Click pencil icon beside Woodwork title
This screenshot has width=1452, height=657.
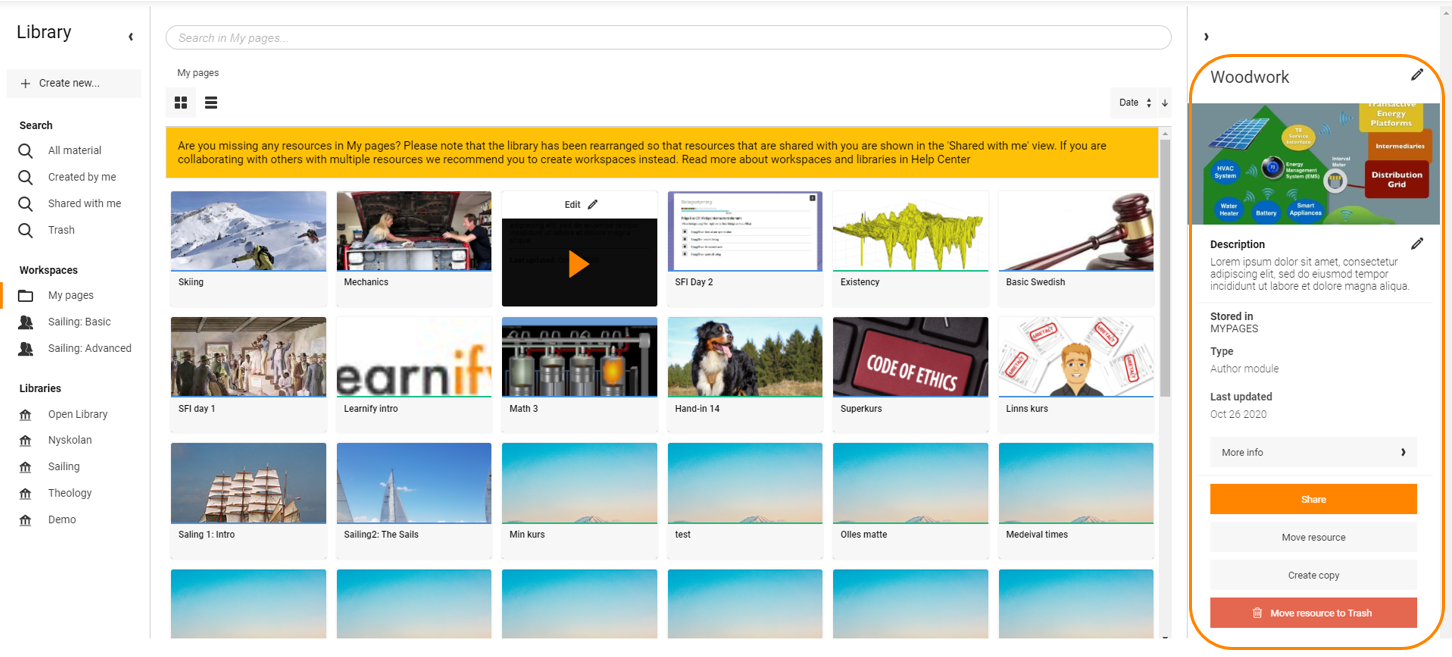[1416, 76]
